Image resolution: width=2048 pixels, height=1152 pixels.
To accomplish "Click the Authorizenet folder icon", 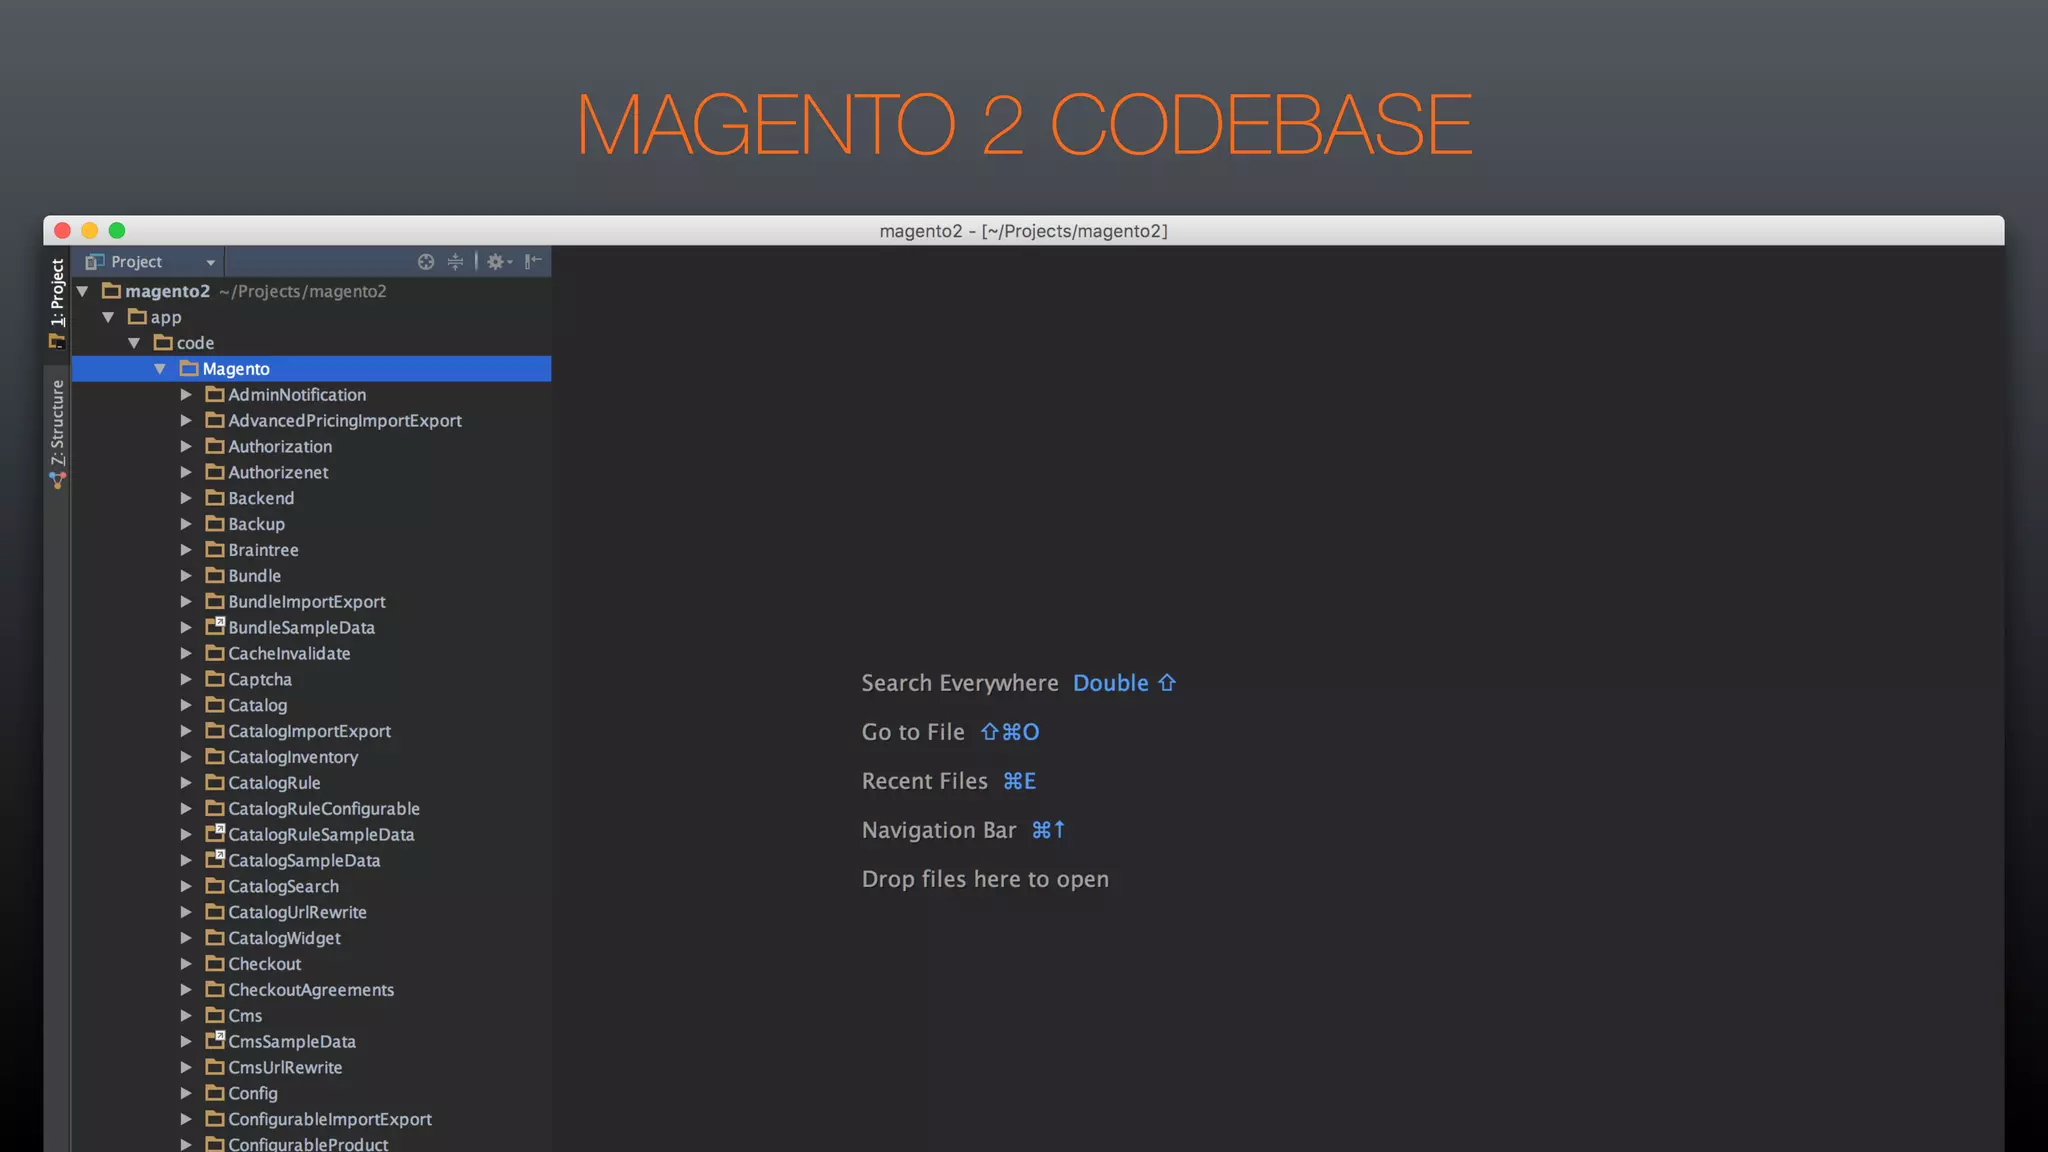I will click(x=215, y=472).
